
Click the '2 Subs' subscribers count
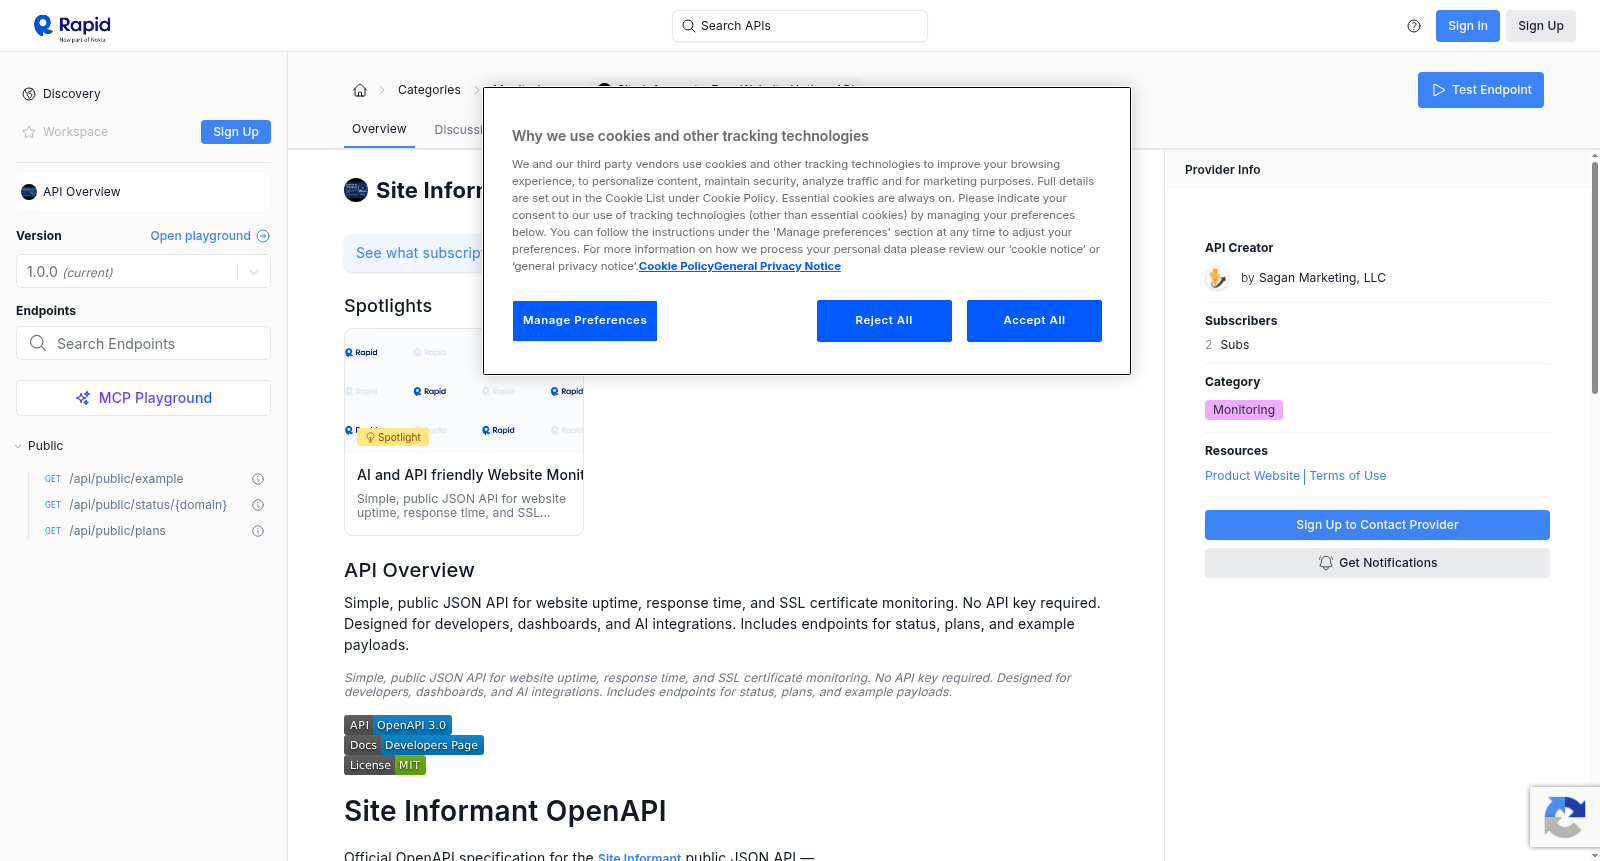pos(1227,345)
